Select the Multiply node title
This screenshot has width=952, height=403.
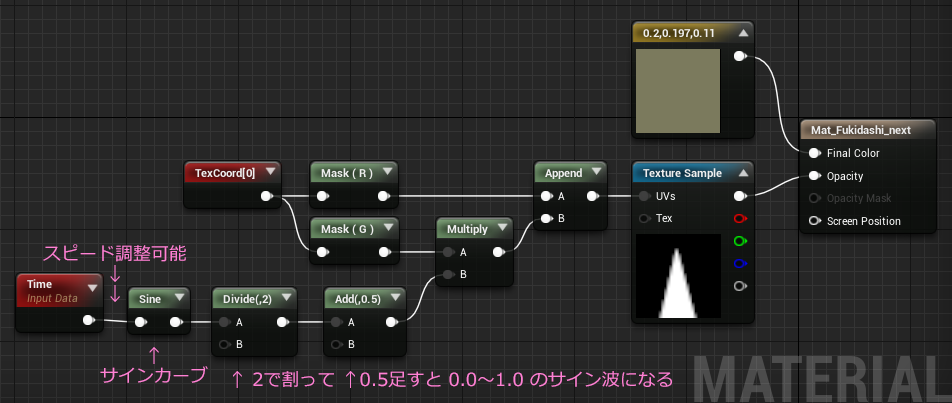click(468, 229)
